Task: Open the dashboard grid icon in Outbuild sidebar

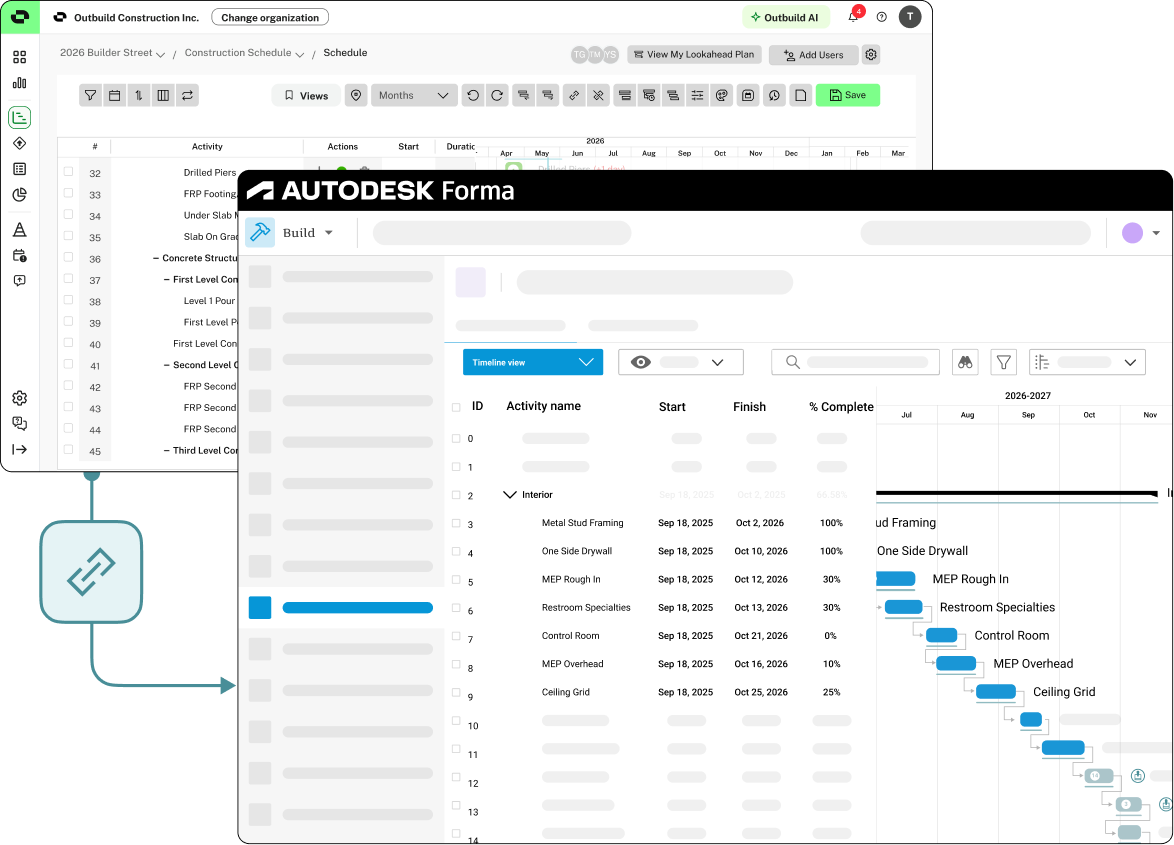Action: click(20, 58)
